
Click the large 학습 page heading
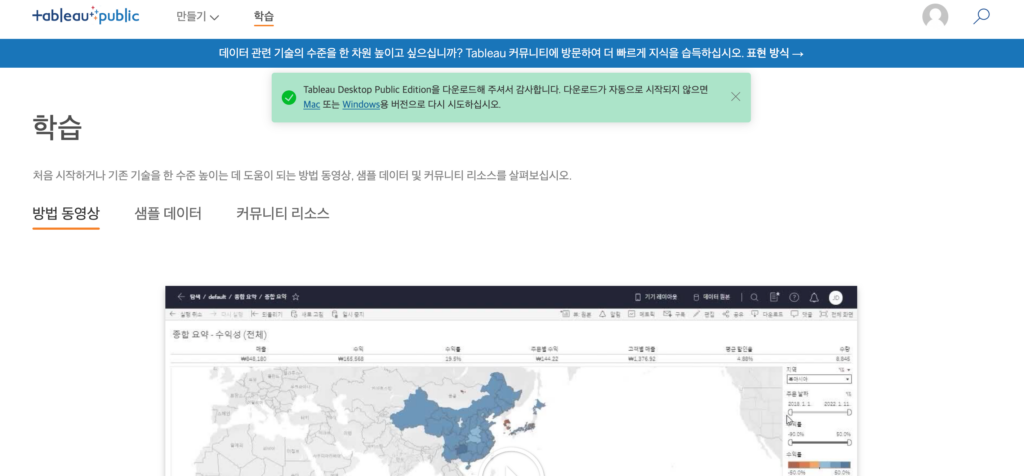pyautogui.click(x=57, y=128)
